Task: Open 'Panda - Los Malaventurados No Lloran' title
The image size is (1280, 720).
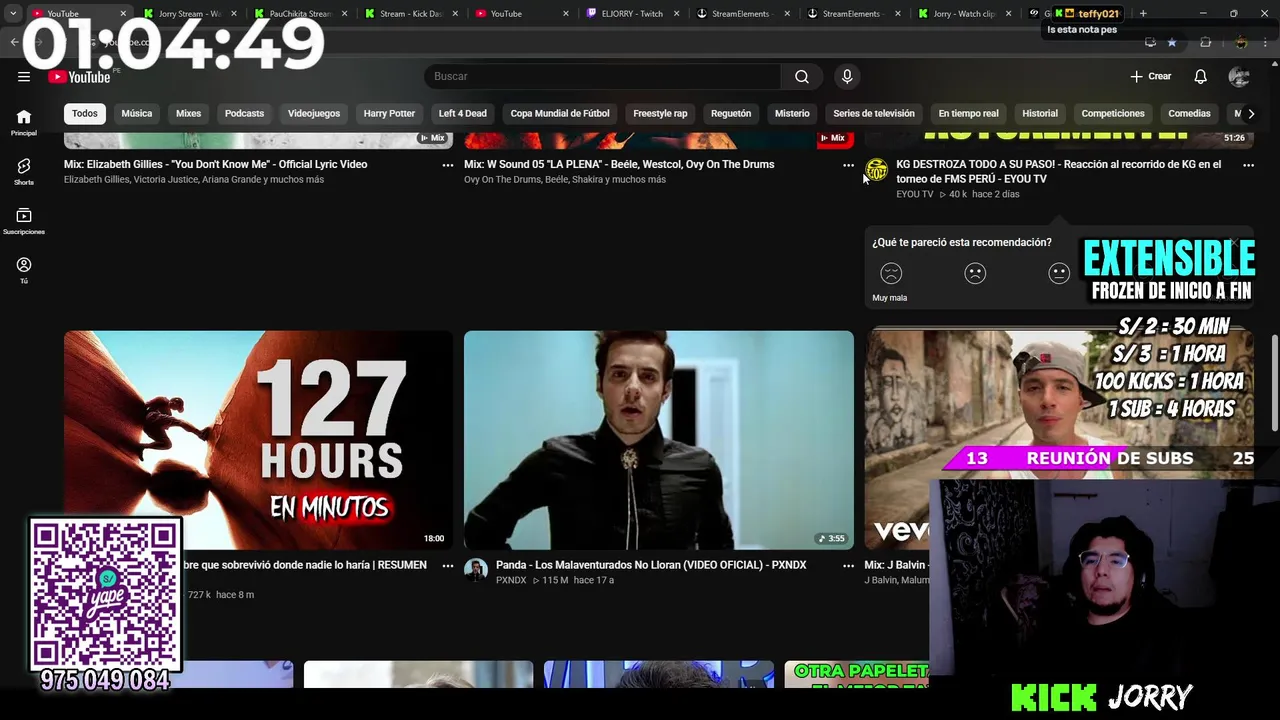Action: coord(651,565)
